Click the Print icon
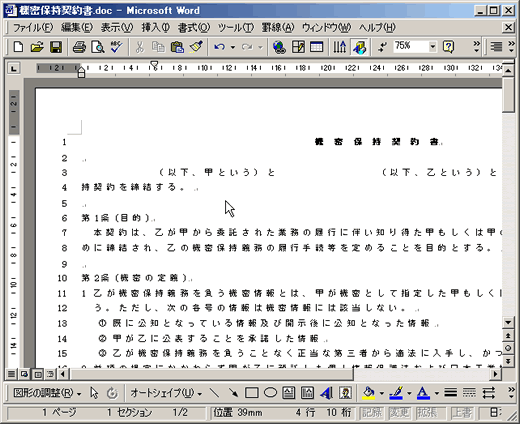The width and height of the screenshot is (520, 424). point(79,47)
